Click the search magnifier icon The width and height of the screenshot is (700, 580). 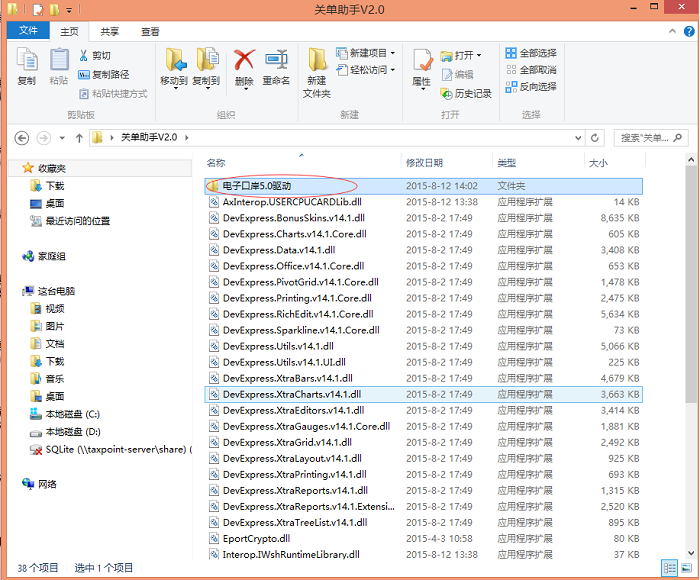pos(678,138)
